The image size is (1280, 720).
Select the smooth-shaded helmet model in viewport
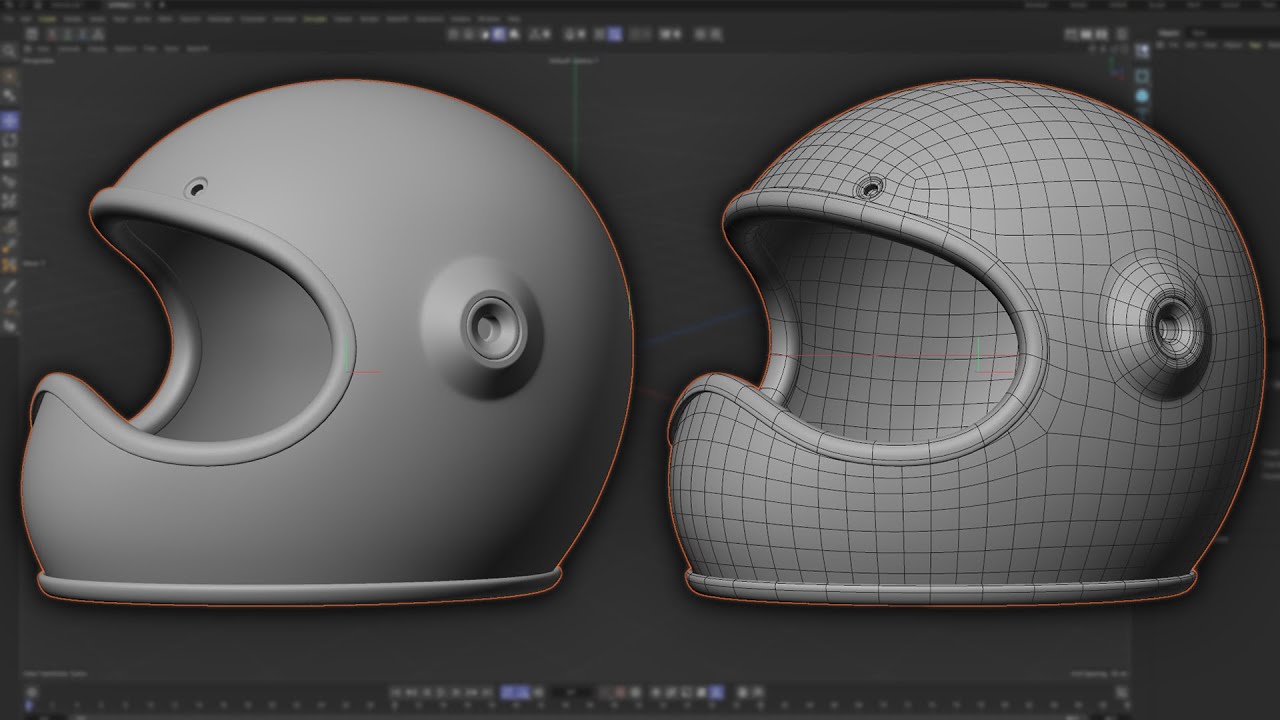[x=330, y=343]
